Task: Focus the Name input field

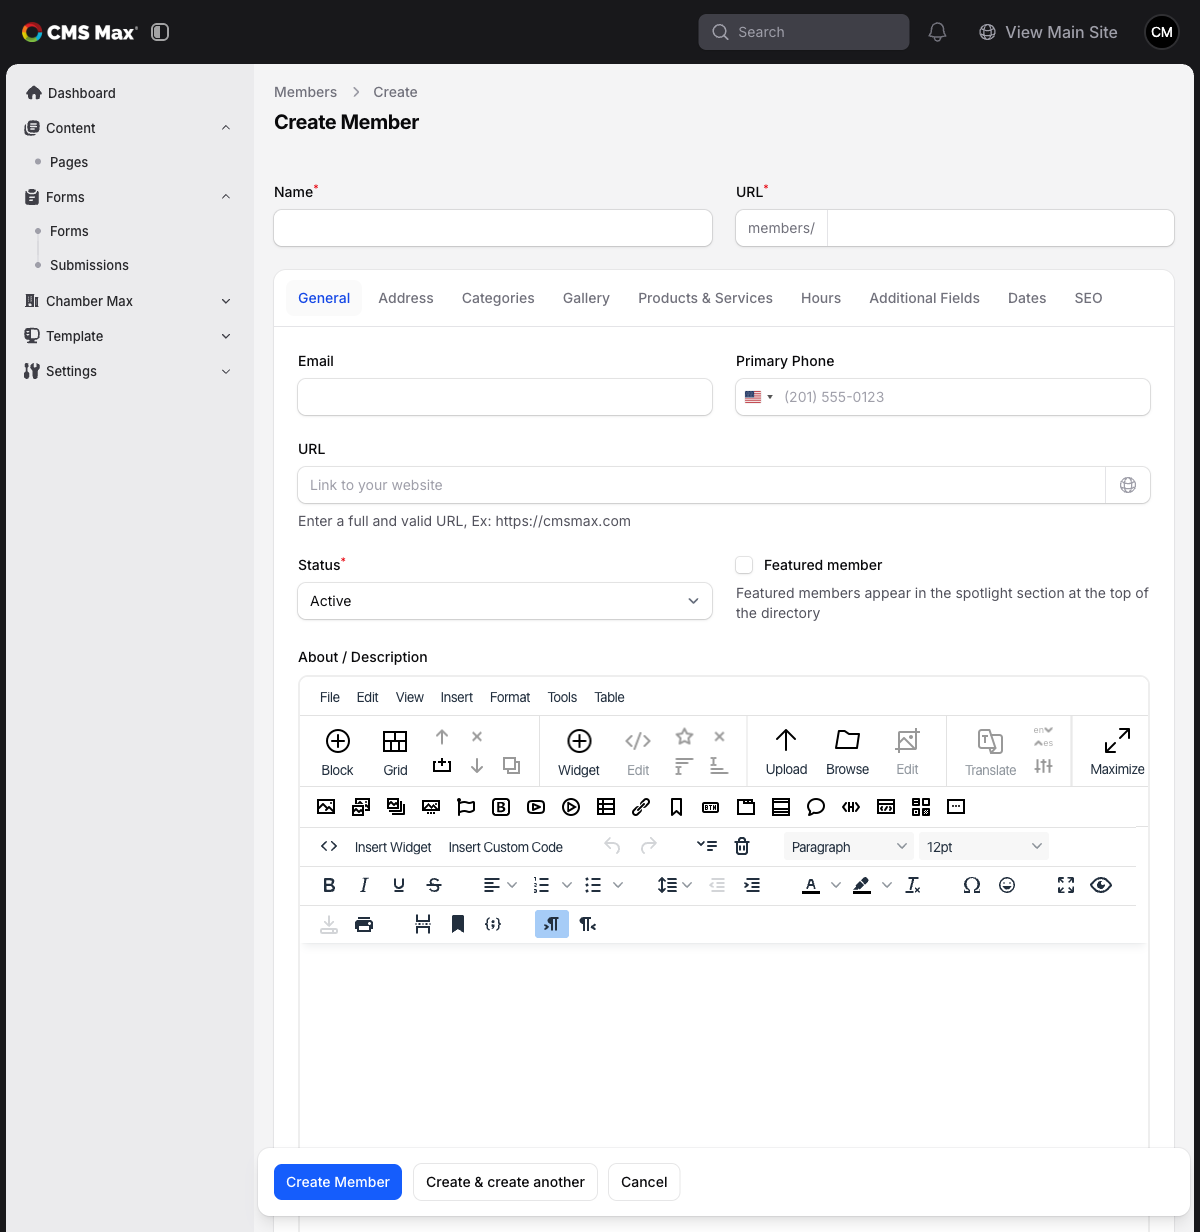Action: [493, 228]
